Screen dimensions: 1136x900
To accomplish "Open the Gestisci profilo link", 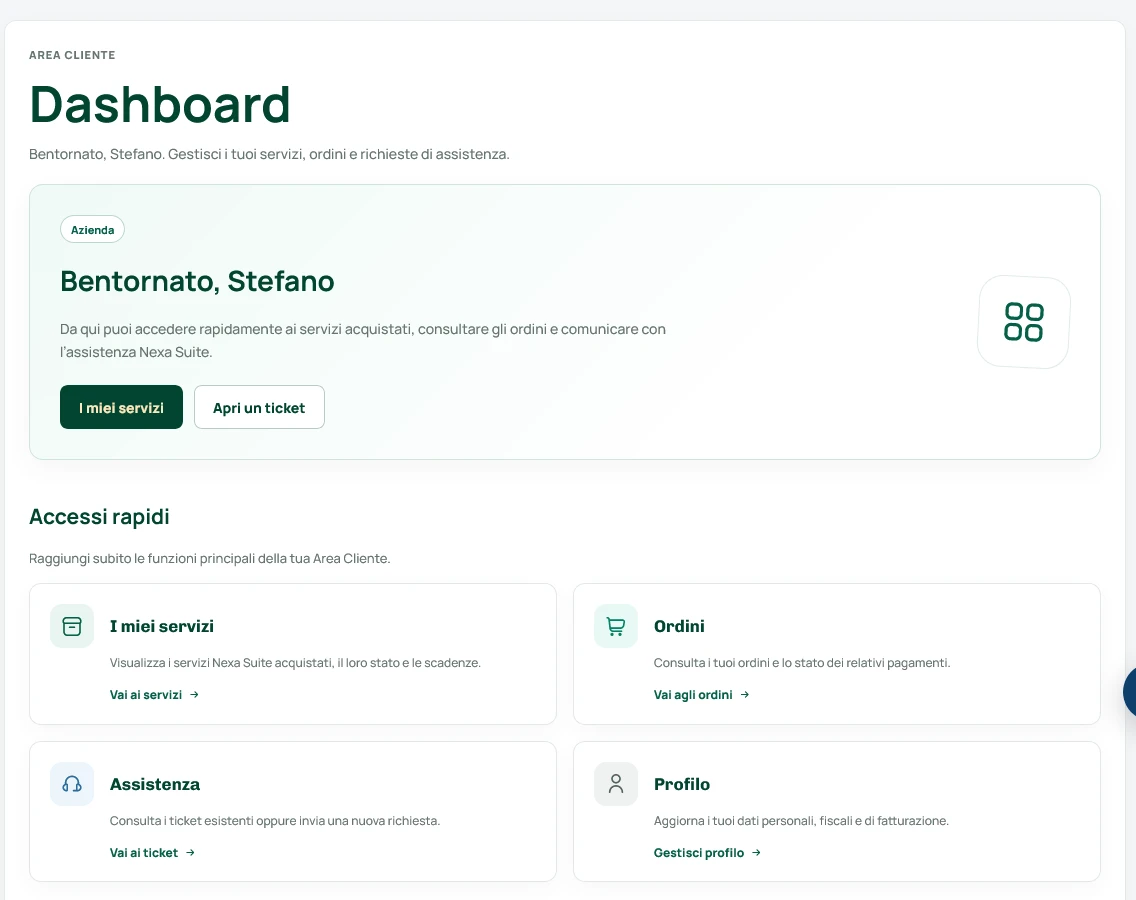I will pos(707,852).
